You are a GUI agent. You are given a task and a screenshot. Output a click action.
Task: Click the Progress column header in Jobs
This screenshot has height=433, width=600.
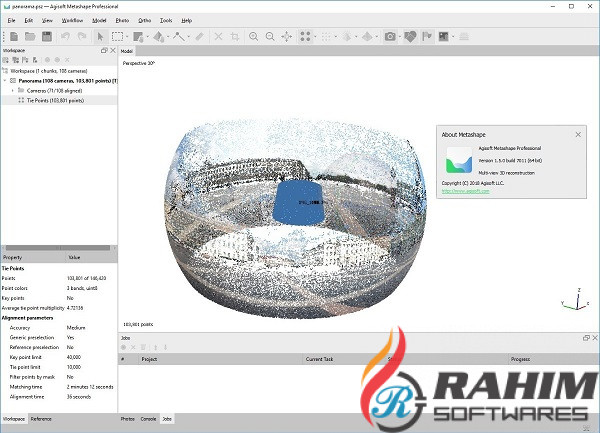click(553, 359)
